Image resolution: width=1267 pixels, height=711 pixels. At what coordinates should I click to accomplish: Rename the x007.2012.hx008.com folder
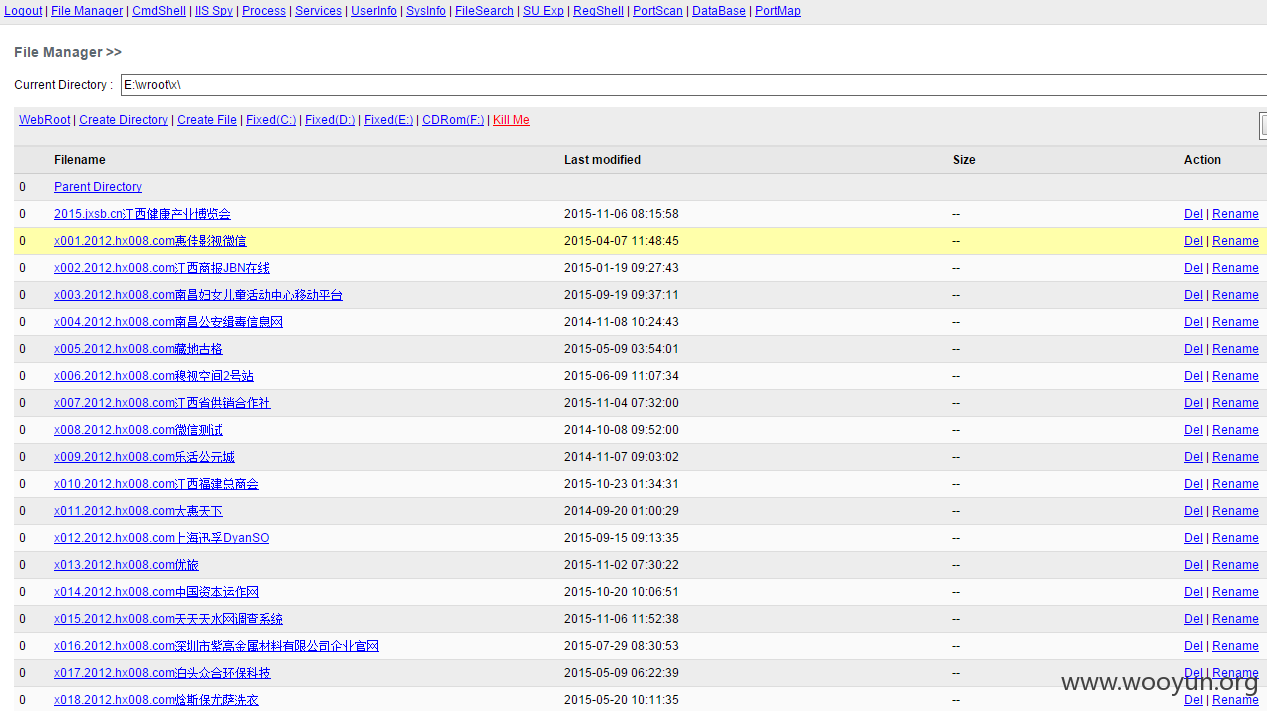[1235, 403]
